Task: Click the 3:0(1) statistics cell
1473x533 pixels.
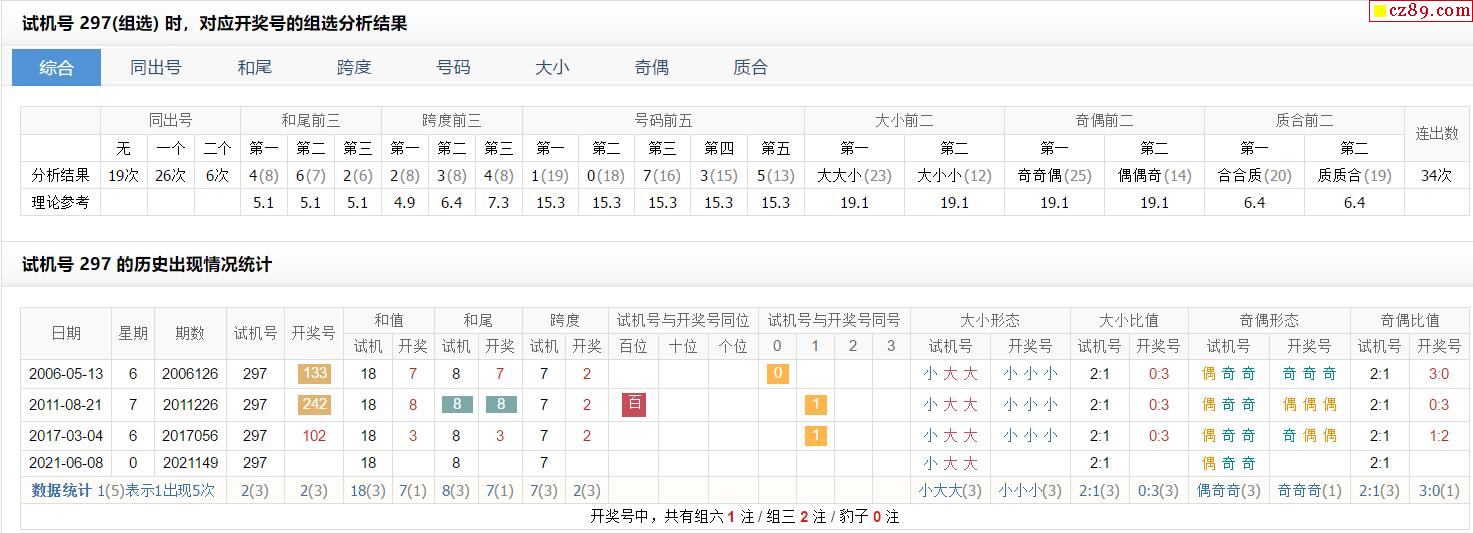Action: point(1439,491)
